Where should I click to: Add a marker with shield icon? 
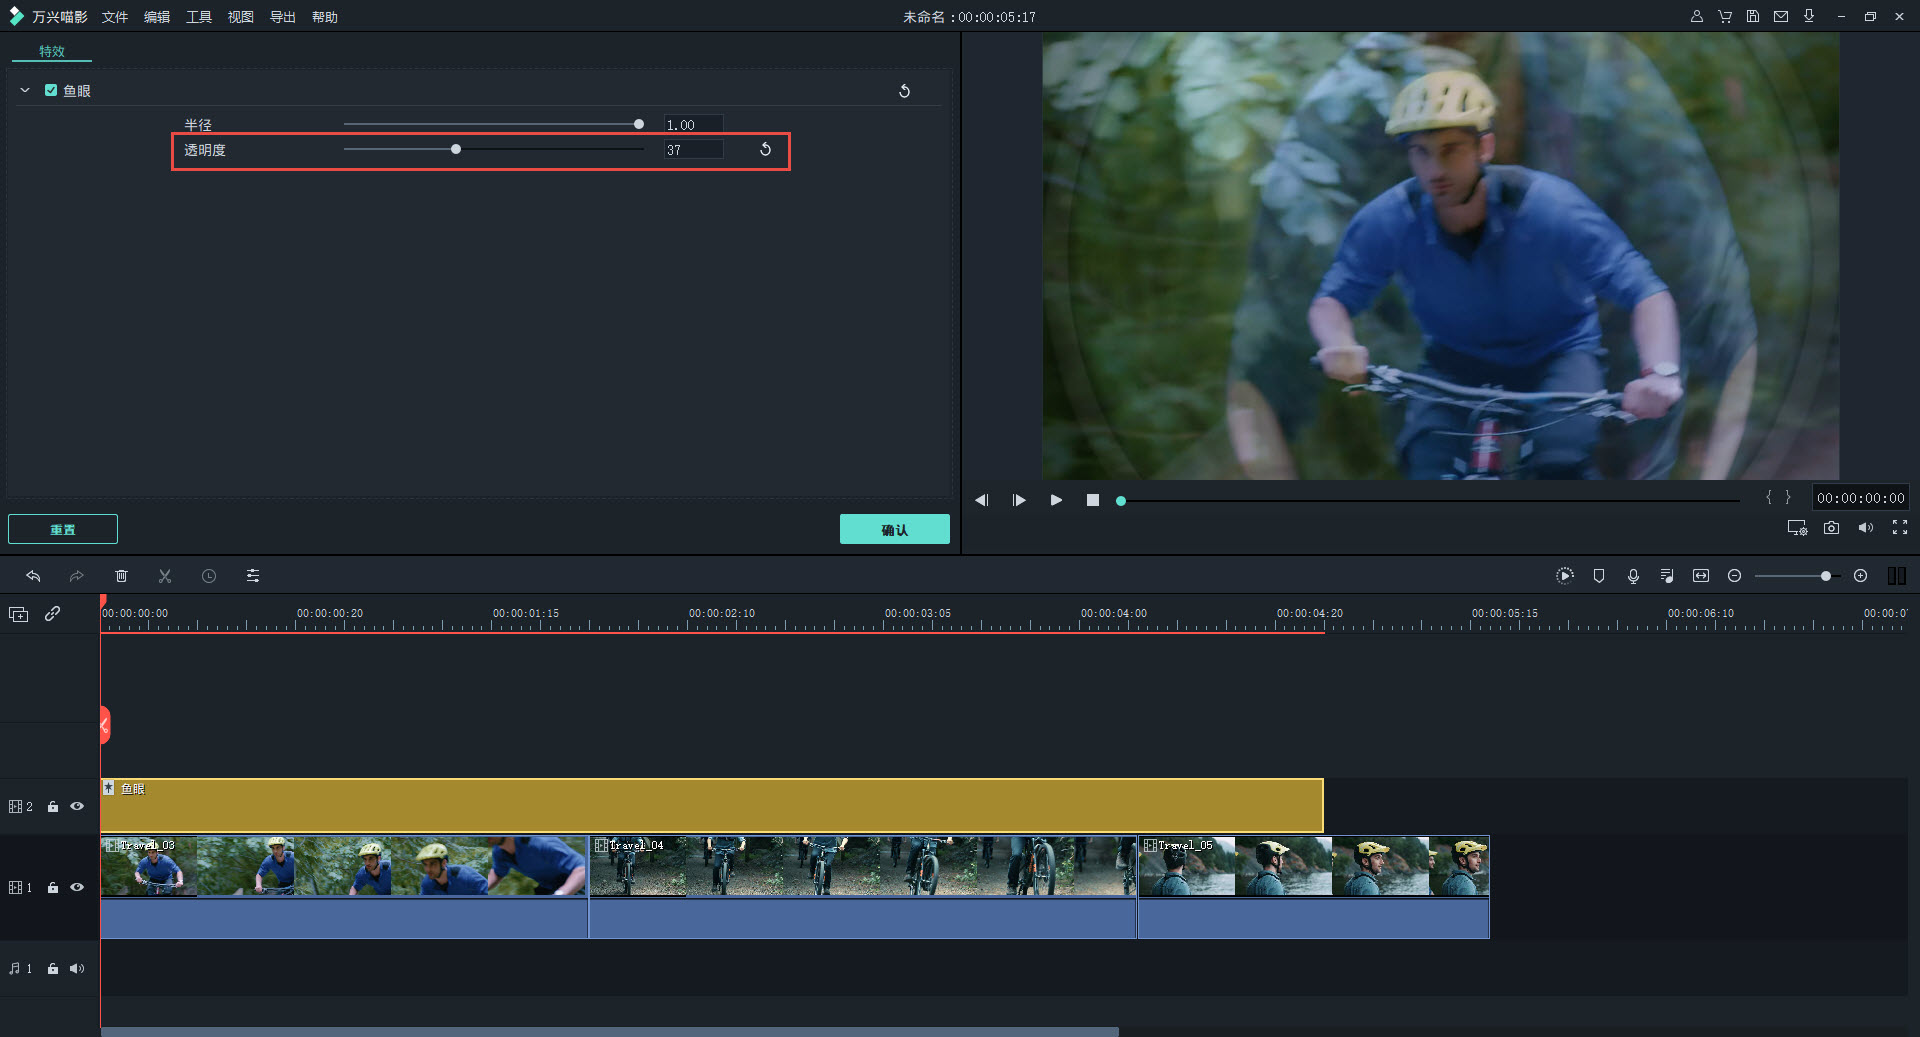(1599, 576)
